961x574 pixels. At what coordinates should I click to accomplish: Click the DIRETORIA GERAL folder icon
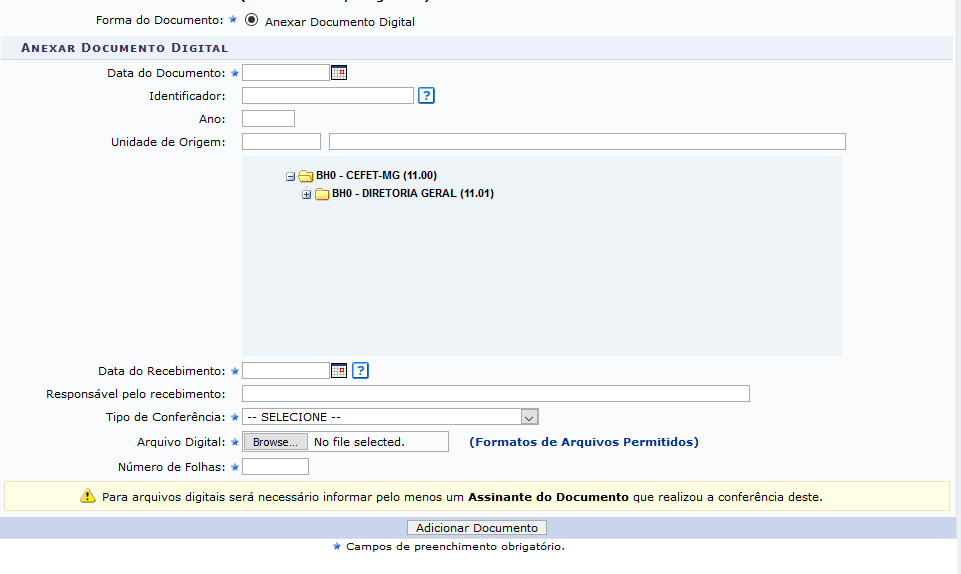[322, 194]
